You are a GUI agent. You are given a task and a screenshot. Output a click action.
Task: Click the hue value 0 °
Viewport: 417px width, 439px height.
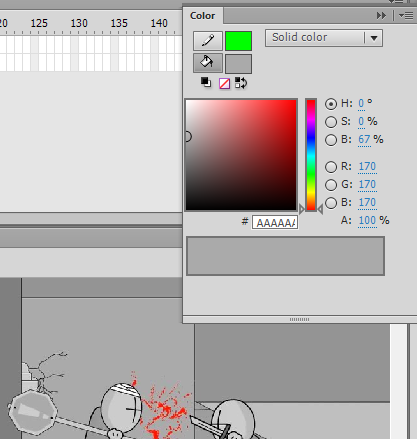(x=365, y=104)
